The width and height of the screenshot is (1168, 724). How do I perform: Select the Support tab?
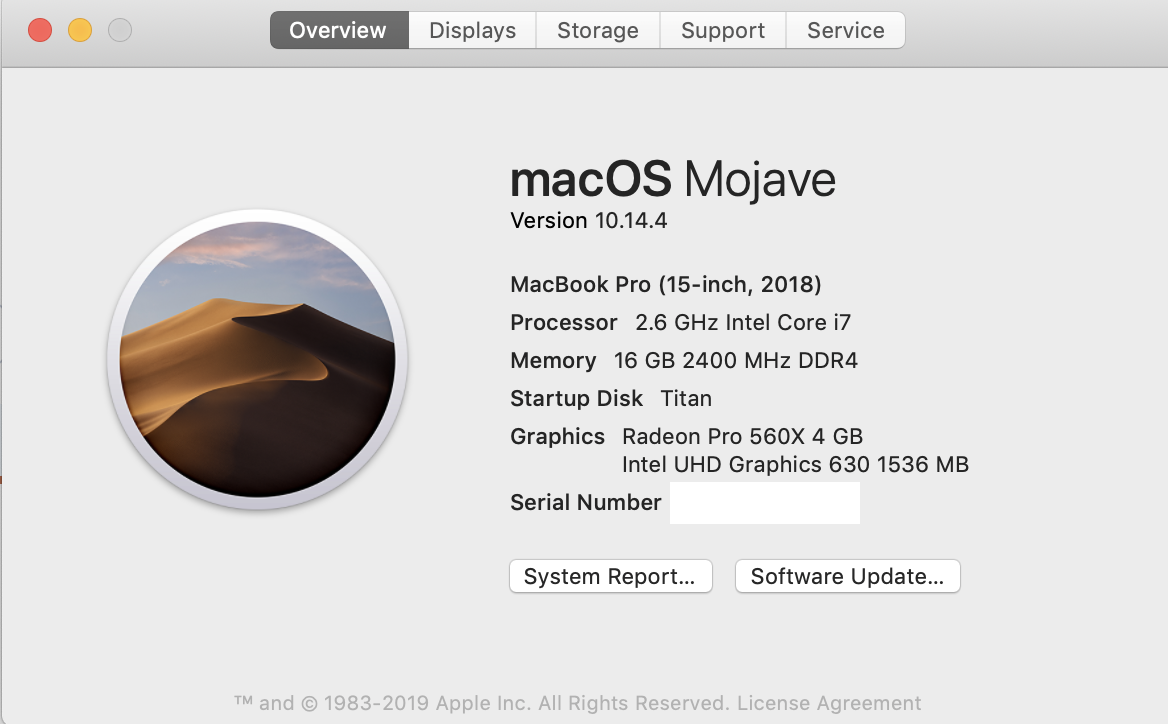point(723,31)
